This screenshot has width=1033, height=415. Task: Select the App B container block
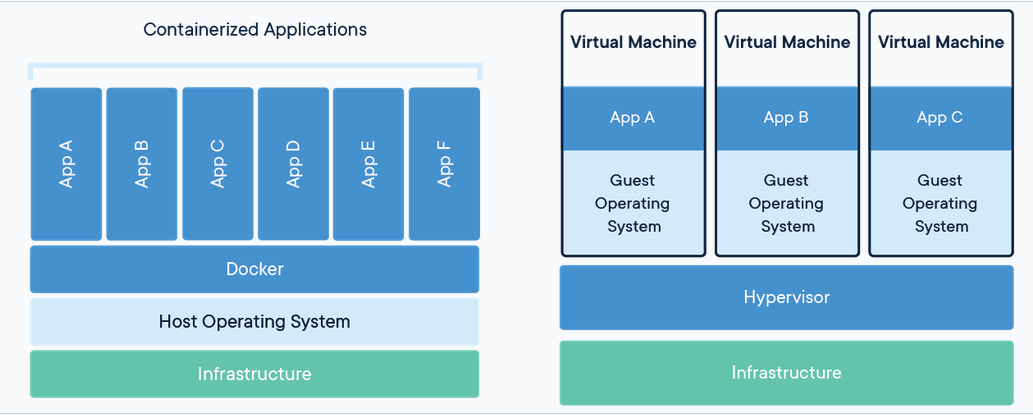(x=142, y=164)
